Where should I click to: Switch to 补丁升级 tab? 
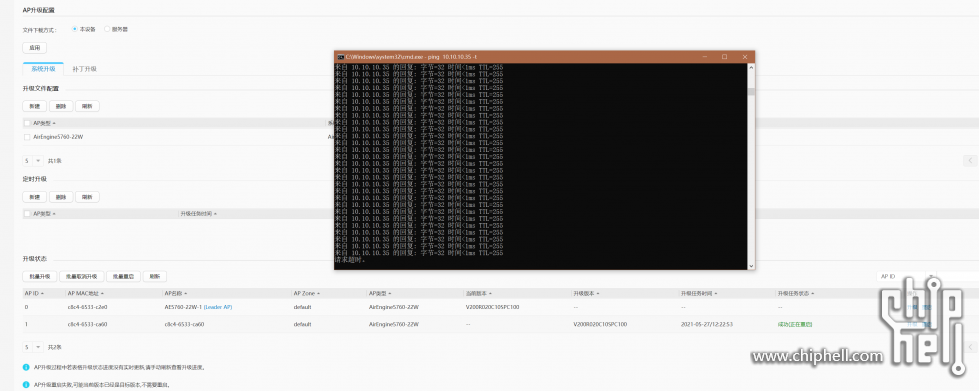[84, 69]
